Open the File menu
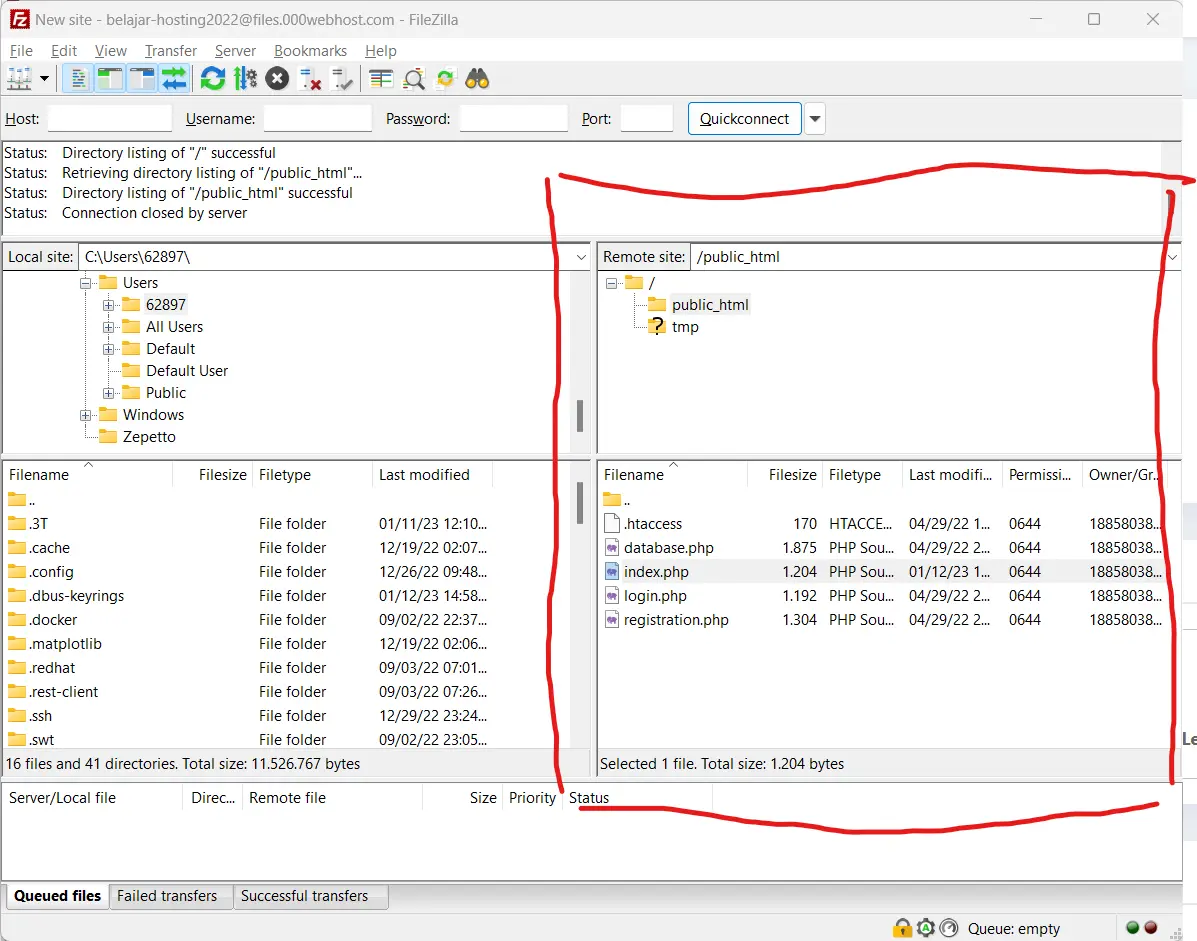The width and height of the screenshot is (1197, 941). click(x=21, y=50)
